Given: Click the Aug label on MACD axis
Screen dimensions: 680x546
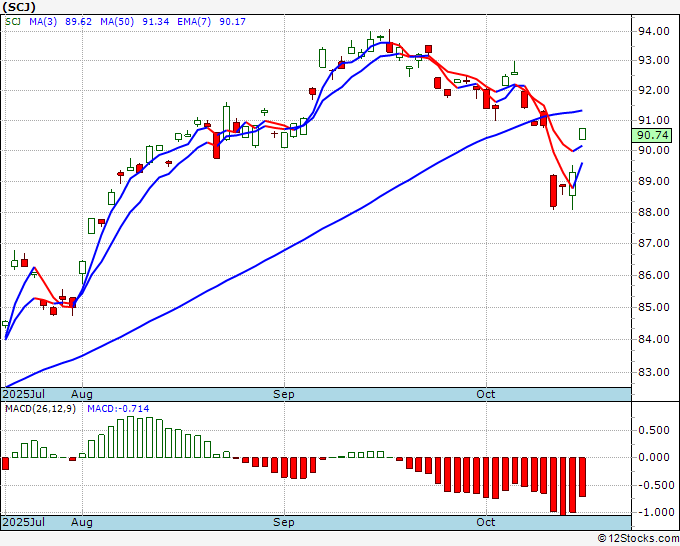Looking at the screenshot, I should (82, 522).
